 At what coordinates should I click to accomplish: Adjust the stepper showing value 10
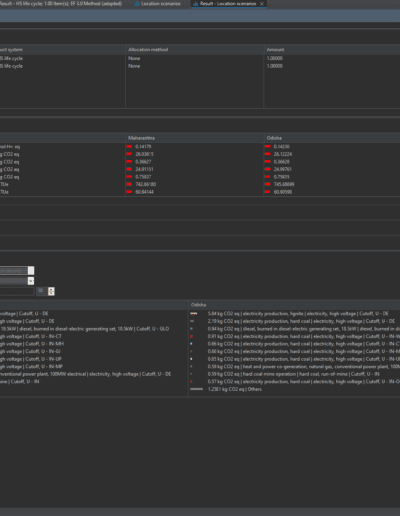click(51, 291)
